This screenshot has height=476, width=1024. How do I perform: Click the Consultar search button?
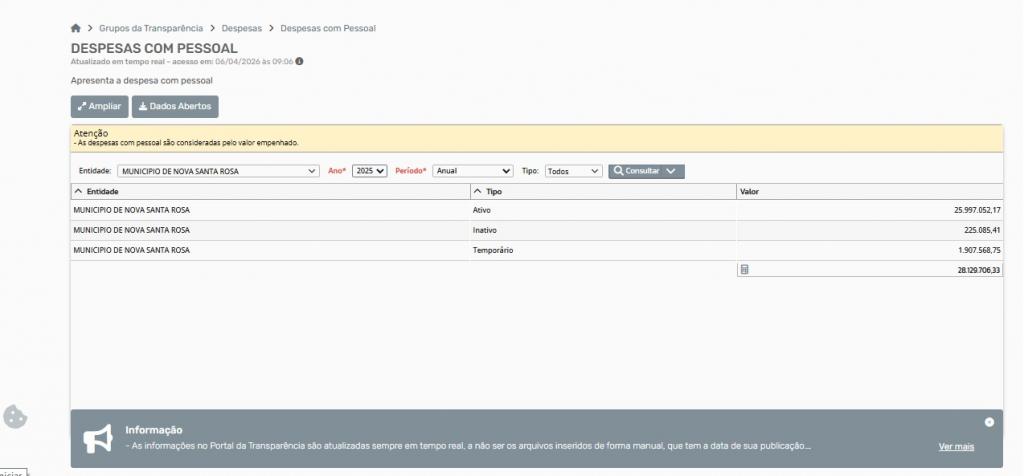pyautogui.click(x=637, y=171)
